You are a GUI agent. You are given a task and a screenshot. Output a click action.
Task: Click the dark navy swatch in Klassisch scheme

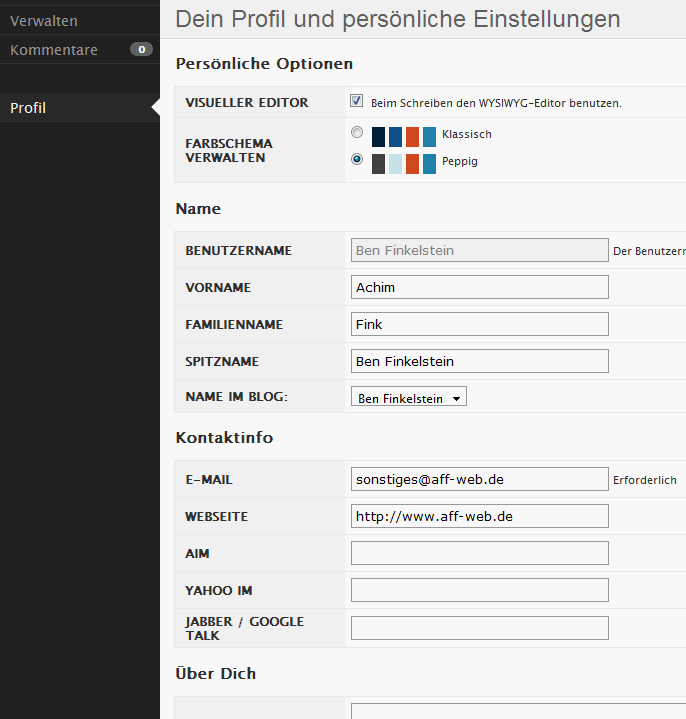coord(378,137)
